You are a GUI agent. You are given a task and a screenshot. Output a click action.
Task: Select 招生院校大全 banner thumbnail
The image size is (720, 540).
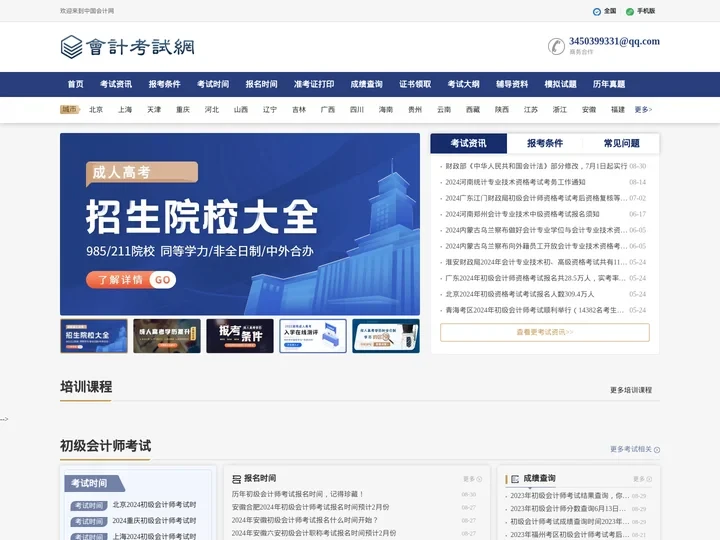click(94, 336)
